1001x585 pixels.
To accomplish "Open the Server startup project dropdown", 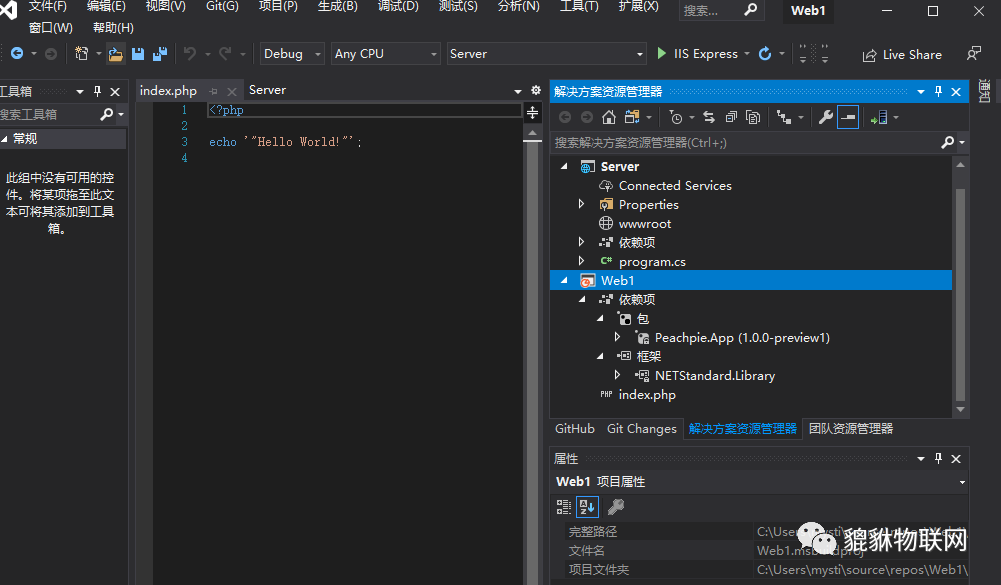I will tap(546, 54).
